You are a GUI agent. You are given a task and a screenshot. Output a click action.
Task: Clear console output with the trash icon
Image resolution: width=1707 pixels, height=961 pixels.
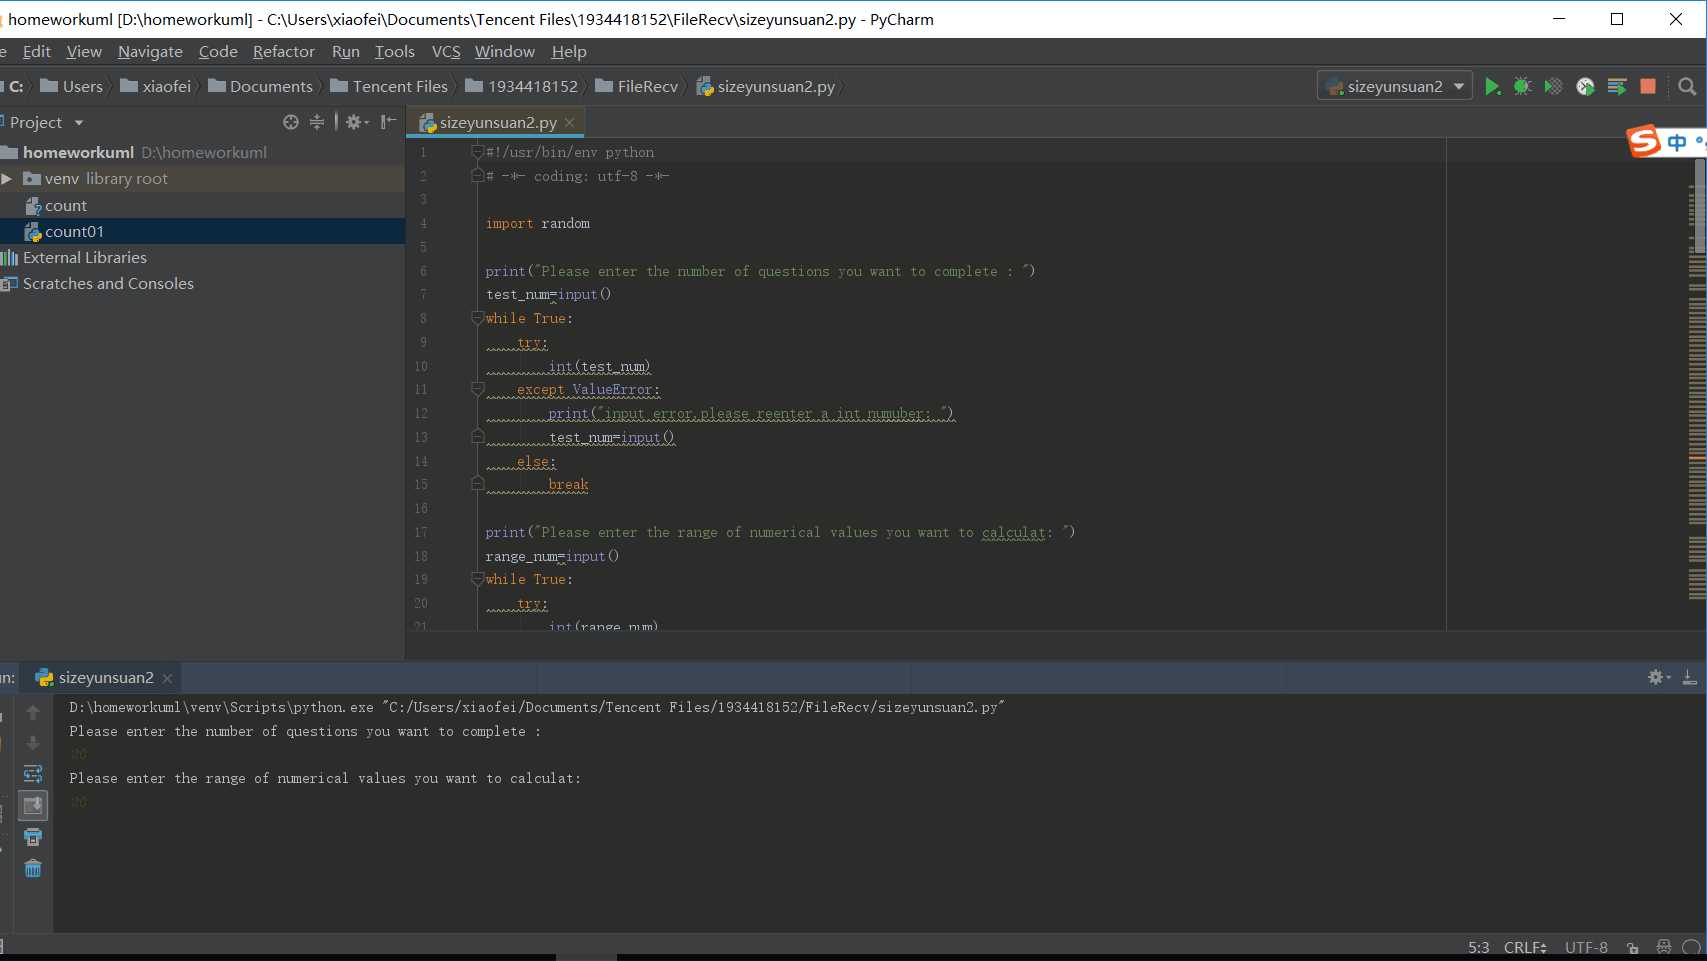coord(33,868)
